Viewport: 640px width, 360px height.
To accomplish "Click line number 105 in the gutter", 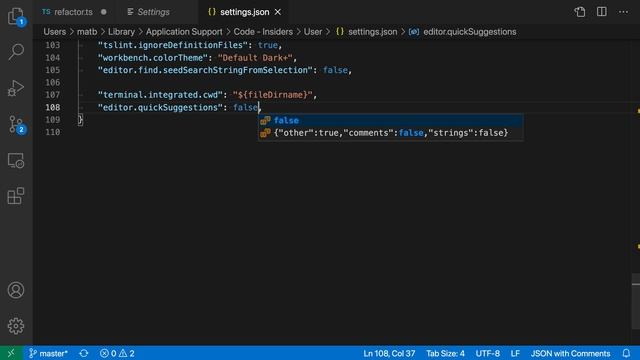I will [x=53, y=70].
